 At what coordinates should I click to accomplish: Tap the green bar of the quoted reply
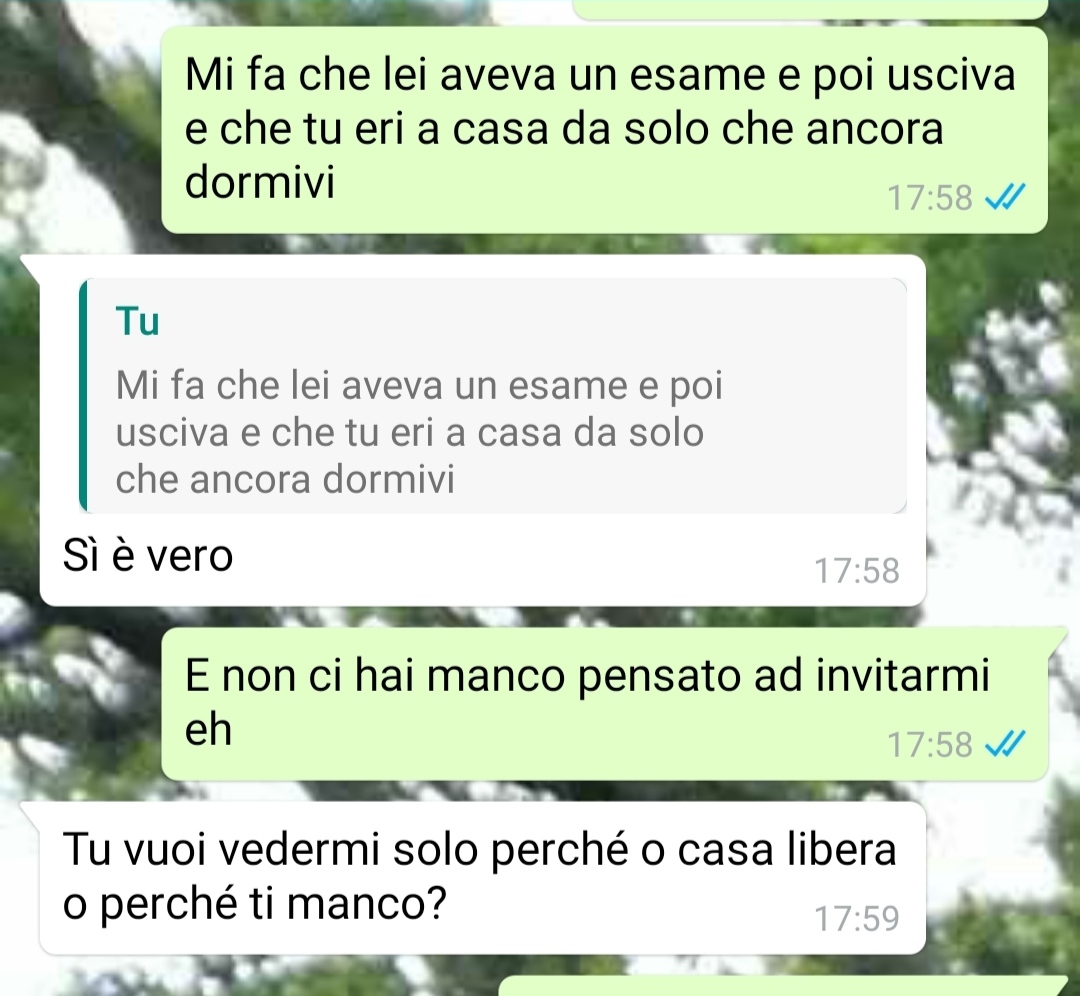click(x=83, y=396)
